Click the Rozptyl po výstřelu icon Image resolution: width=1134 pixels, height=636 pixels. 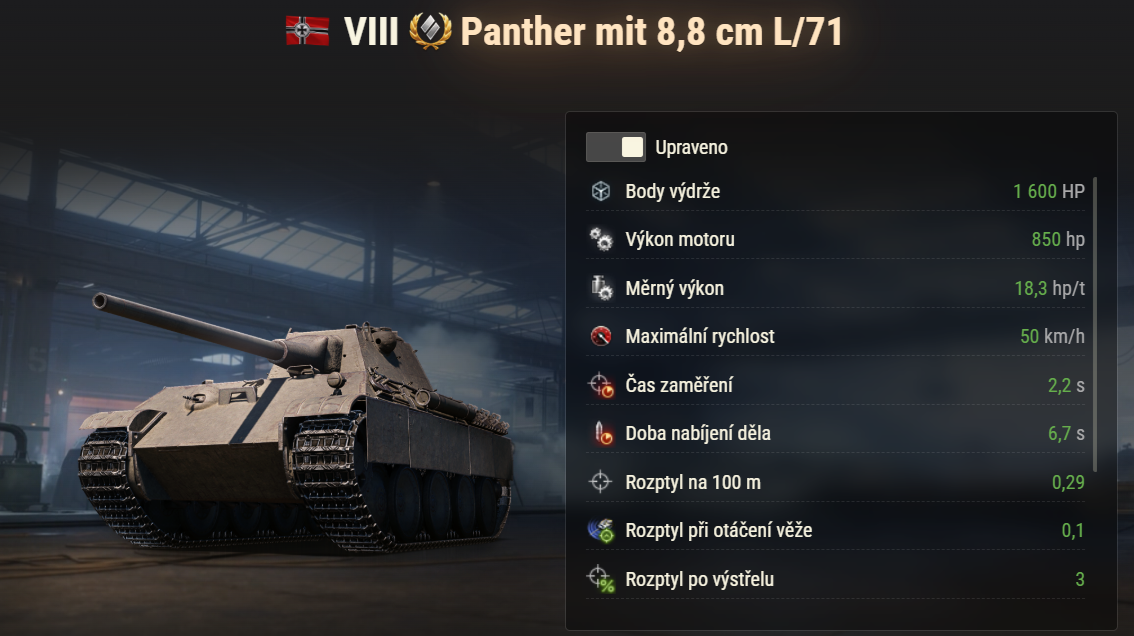click(x=601, y=579)
